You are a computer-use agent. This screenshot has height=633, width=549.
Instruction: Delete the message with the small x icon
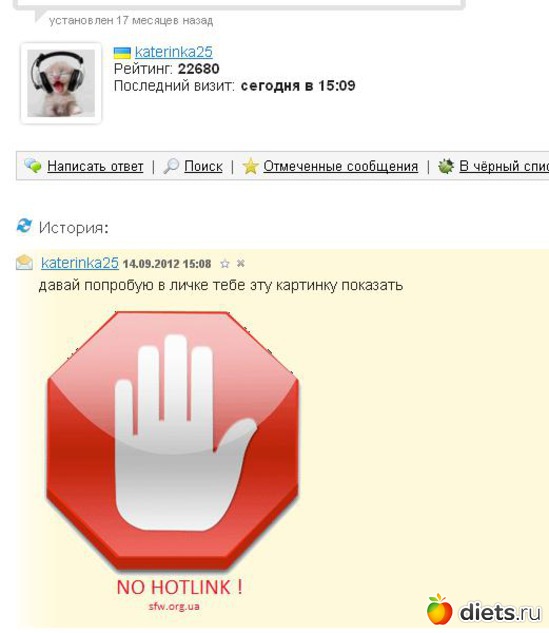point(241,264)
